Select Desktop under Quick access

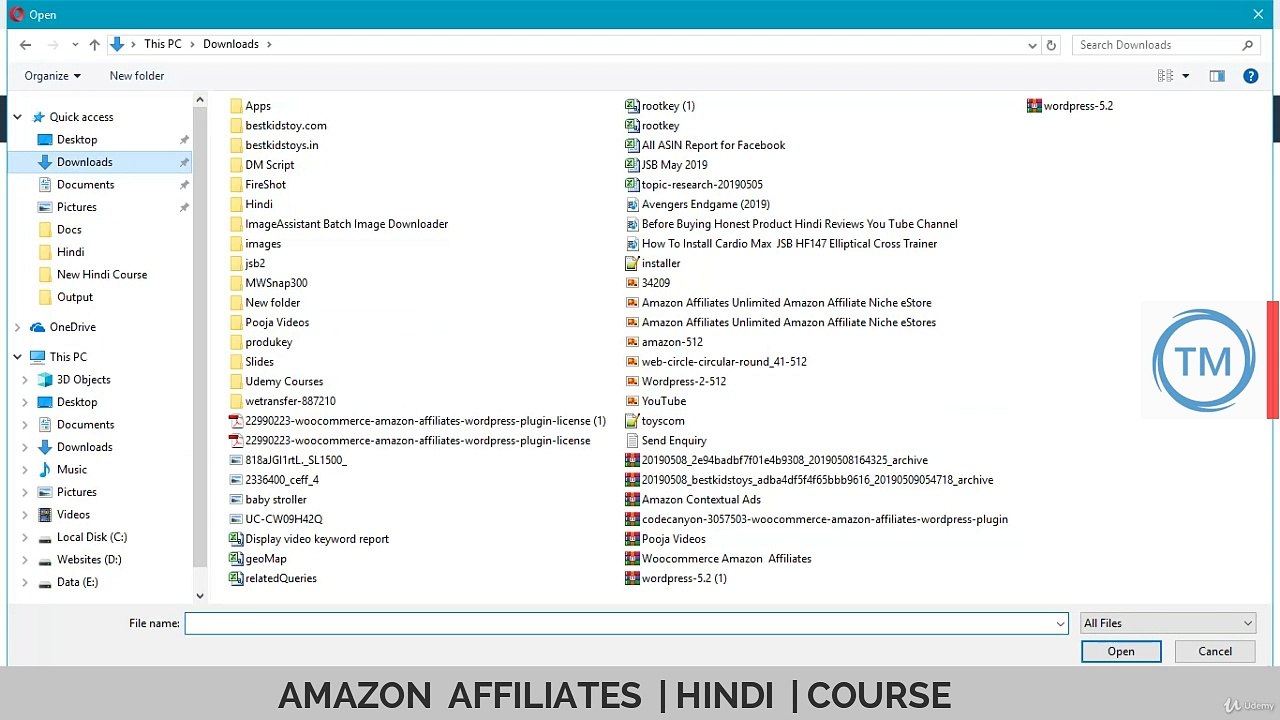click(x=77, y=140)
